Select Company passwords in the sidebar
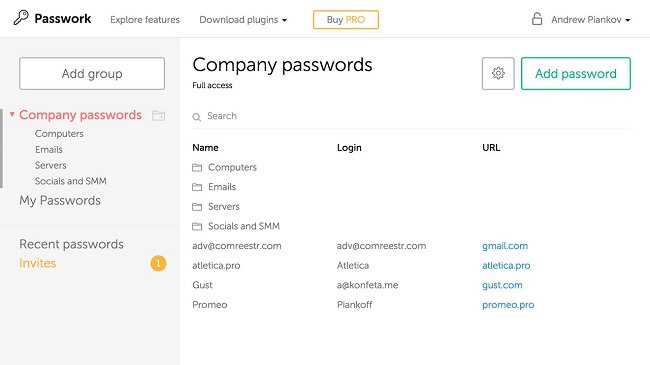This screenshot has width=650, height=365. 80,115
